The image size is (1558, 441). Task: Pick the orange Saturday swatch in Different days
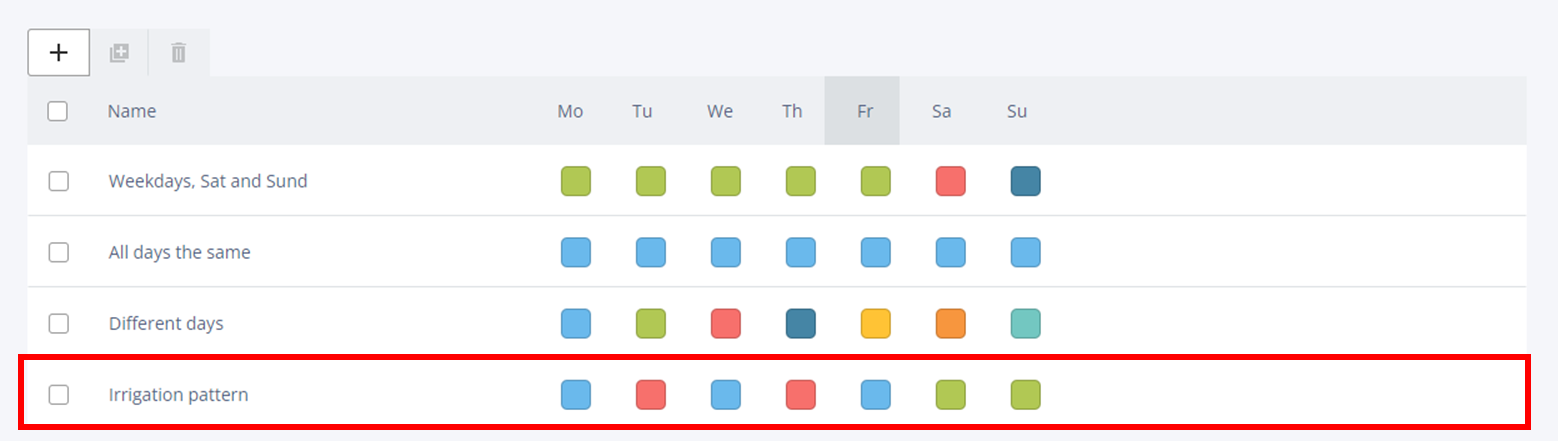tap(951, 323)
